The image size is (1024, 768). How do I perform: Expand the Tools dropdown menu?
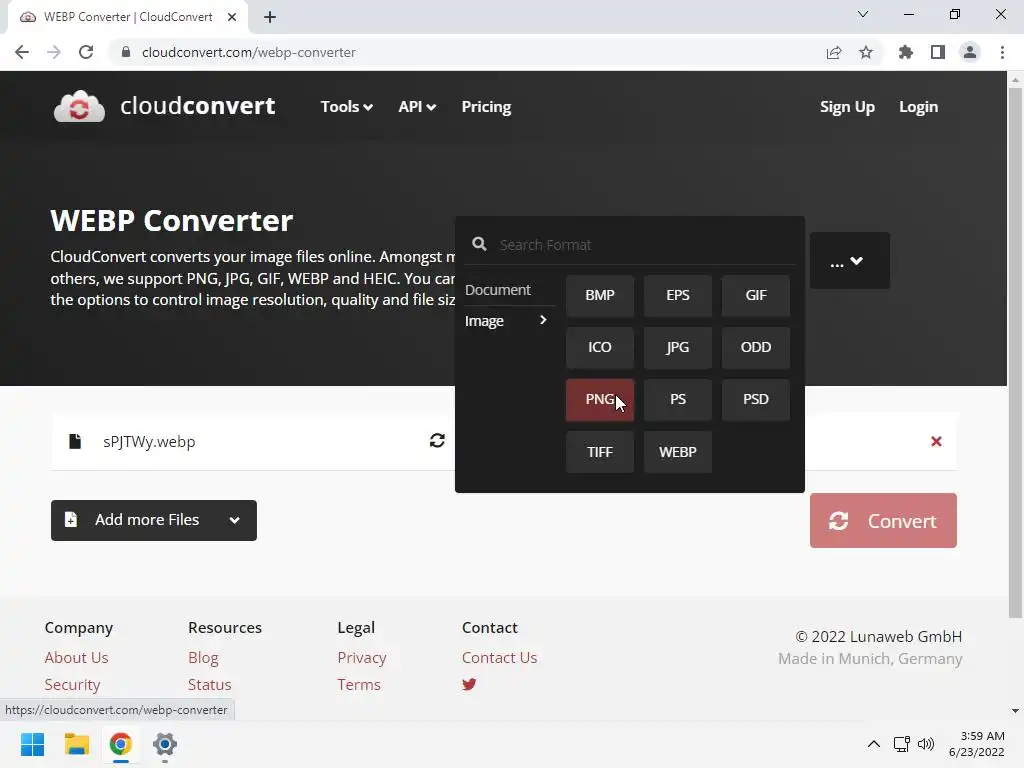coord(346,106)
